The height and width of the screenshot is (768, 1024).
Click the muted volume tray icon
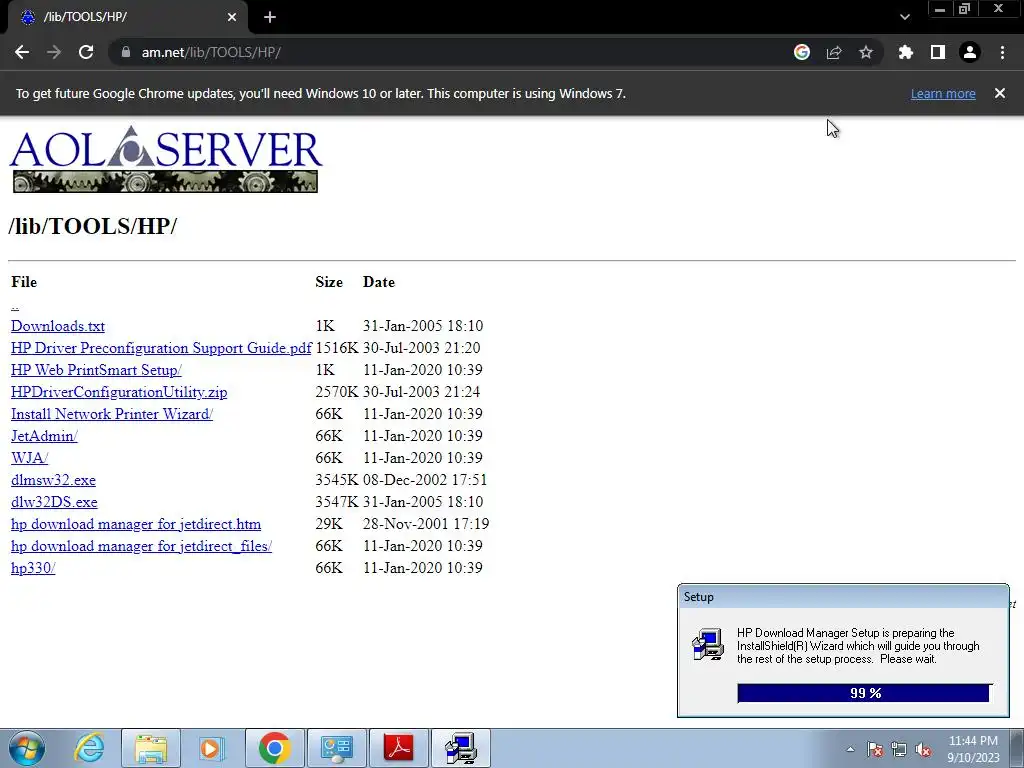pyautogui.click(x=923, y=750)
